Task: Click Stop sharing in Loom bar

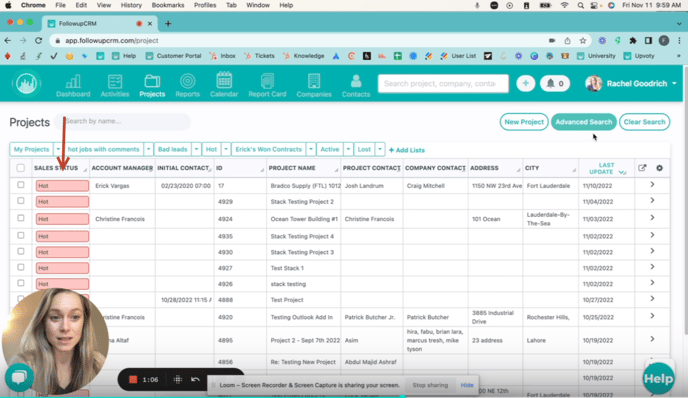Action: click(430, 385)
